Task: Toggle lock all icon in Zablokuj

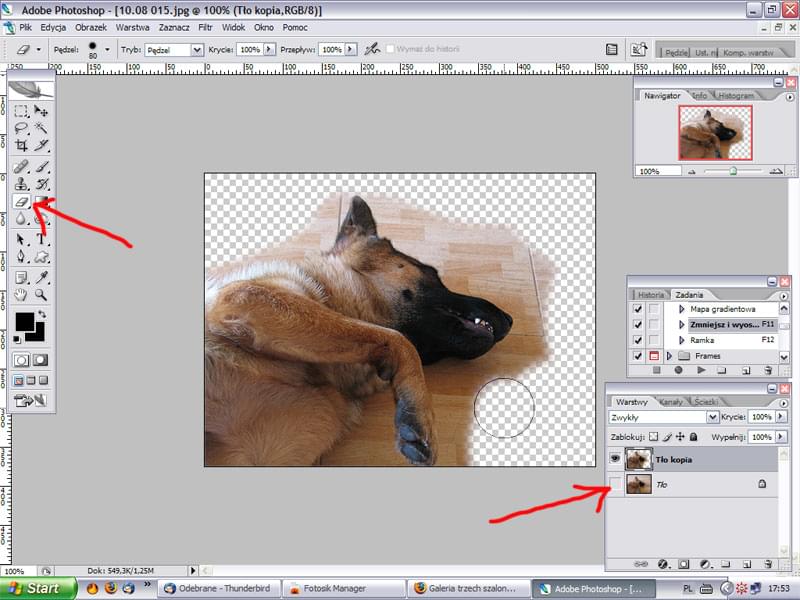Action: 693,437
